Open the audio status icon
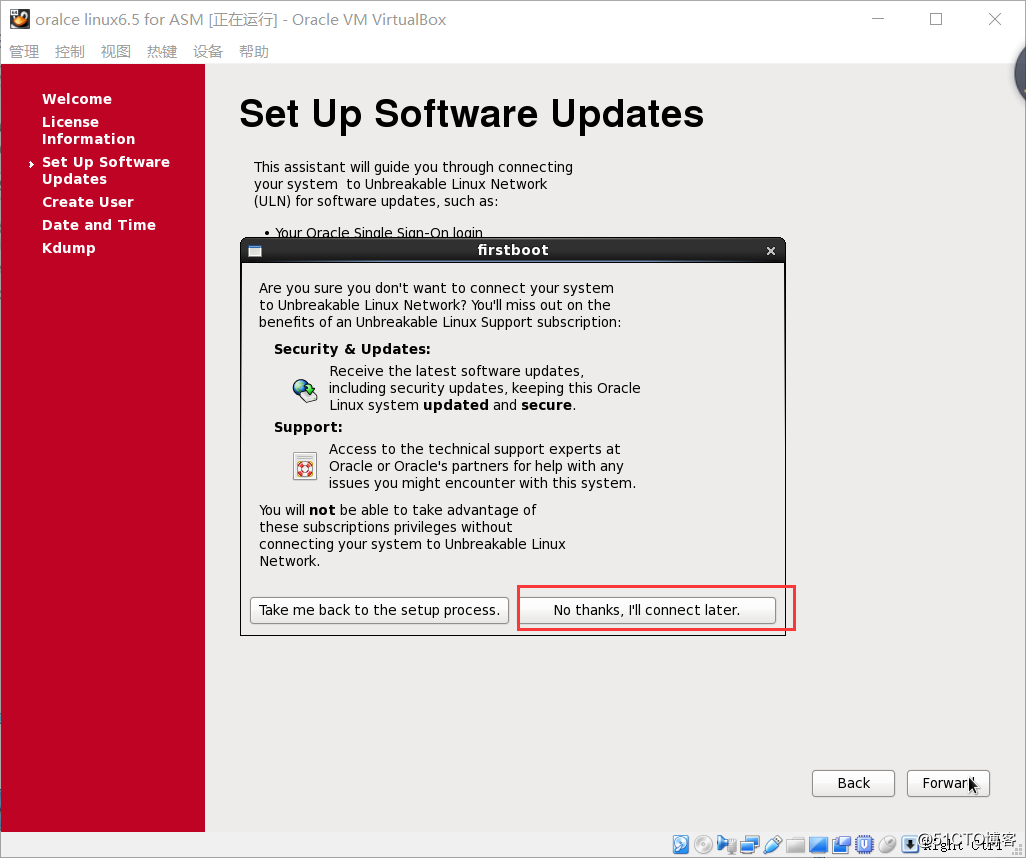The image size is (1026, 858). [727, 844]
